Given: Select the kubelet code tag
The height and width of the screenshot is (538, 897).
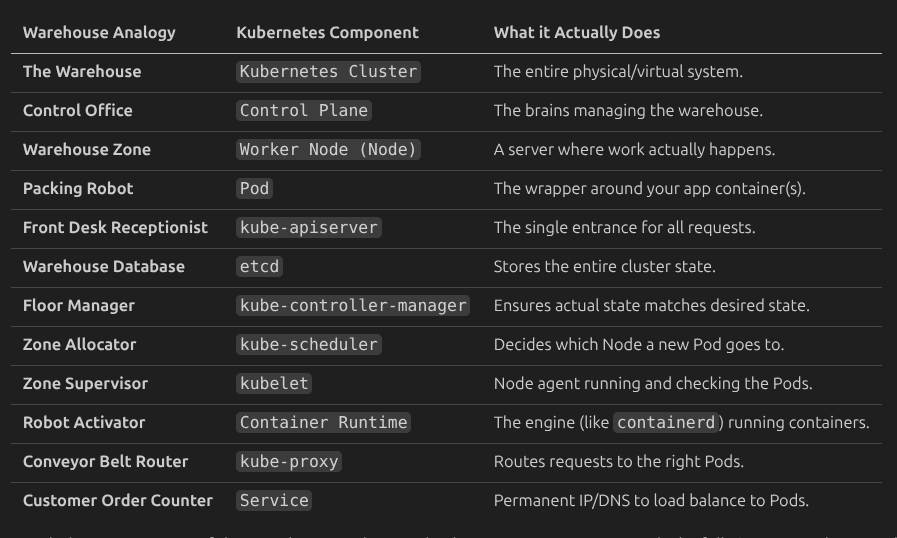Looking at the screenshot, I should point(274,383).
